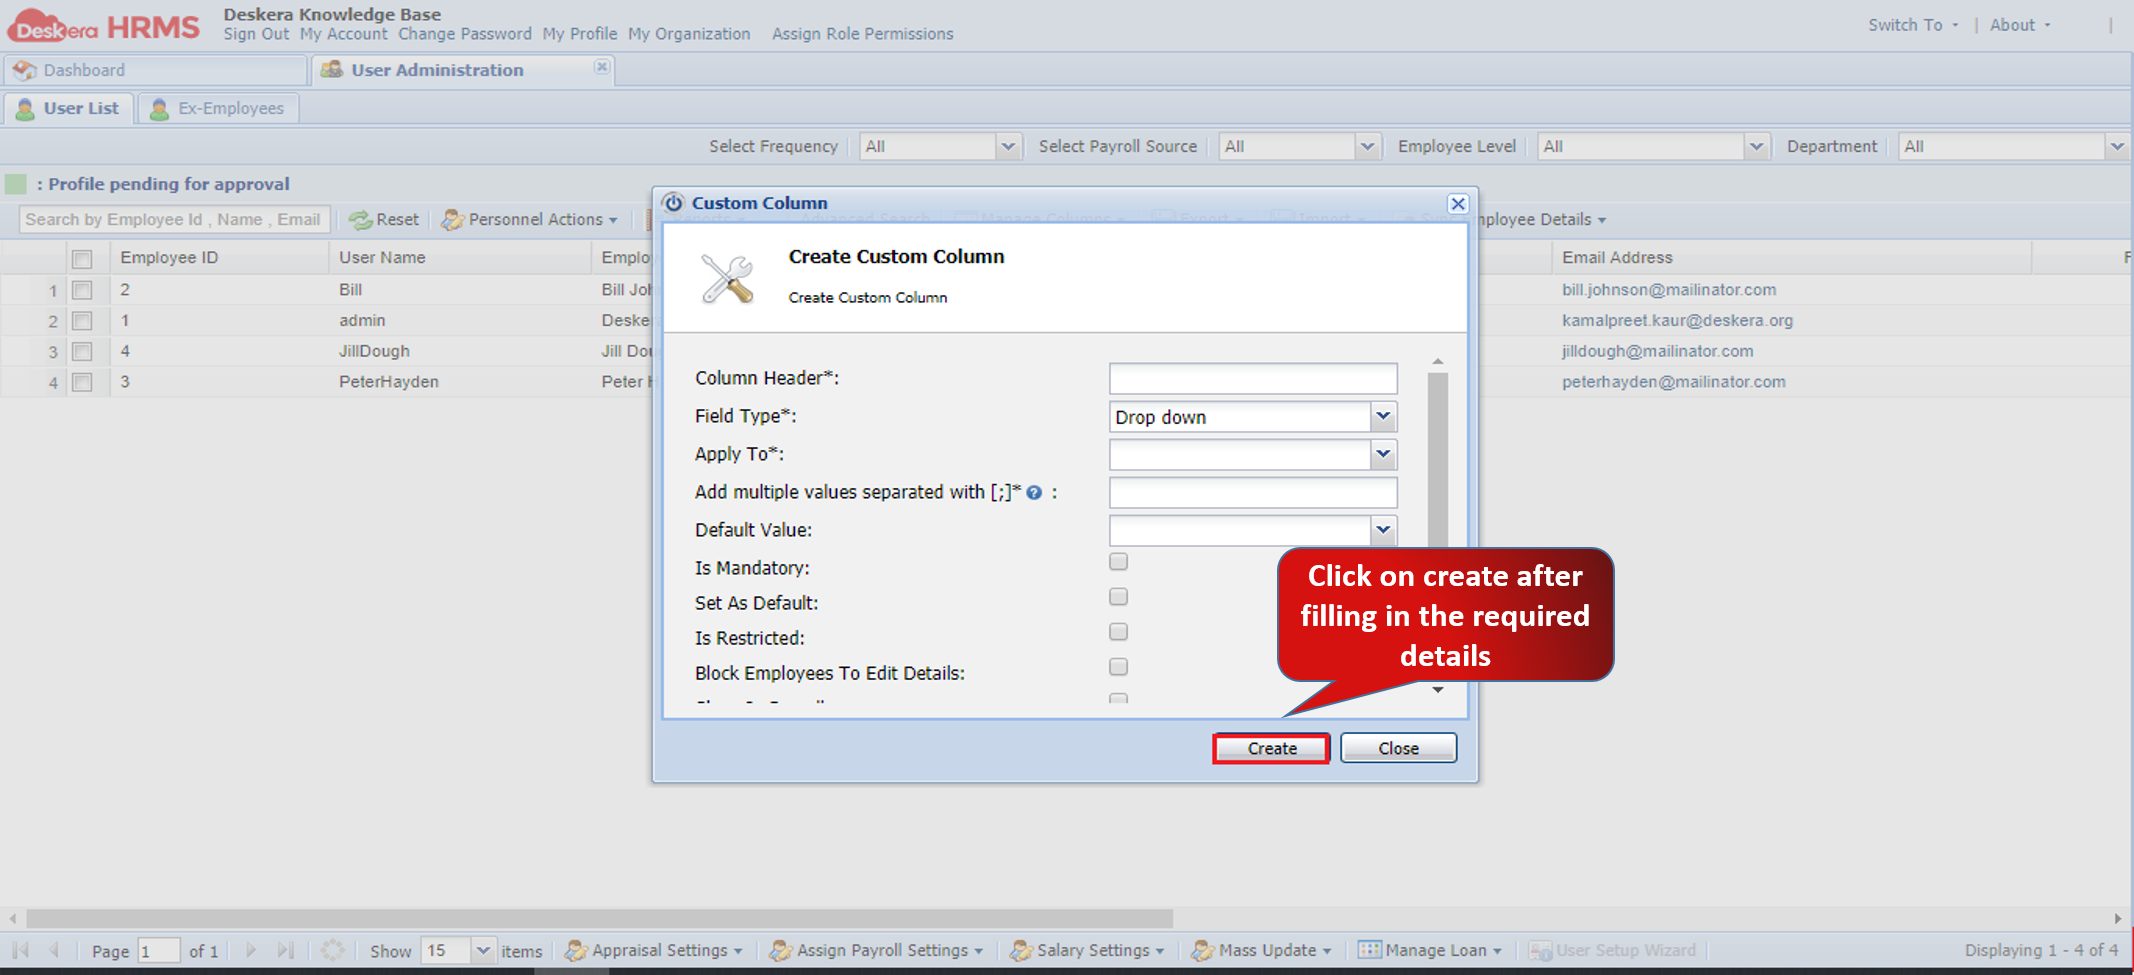Open the Apply To dropdown
This screenshot has width=2134, height=975.
click(1383, 454)
